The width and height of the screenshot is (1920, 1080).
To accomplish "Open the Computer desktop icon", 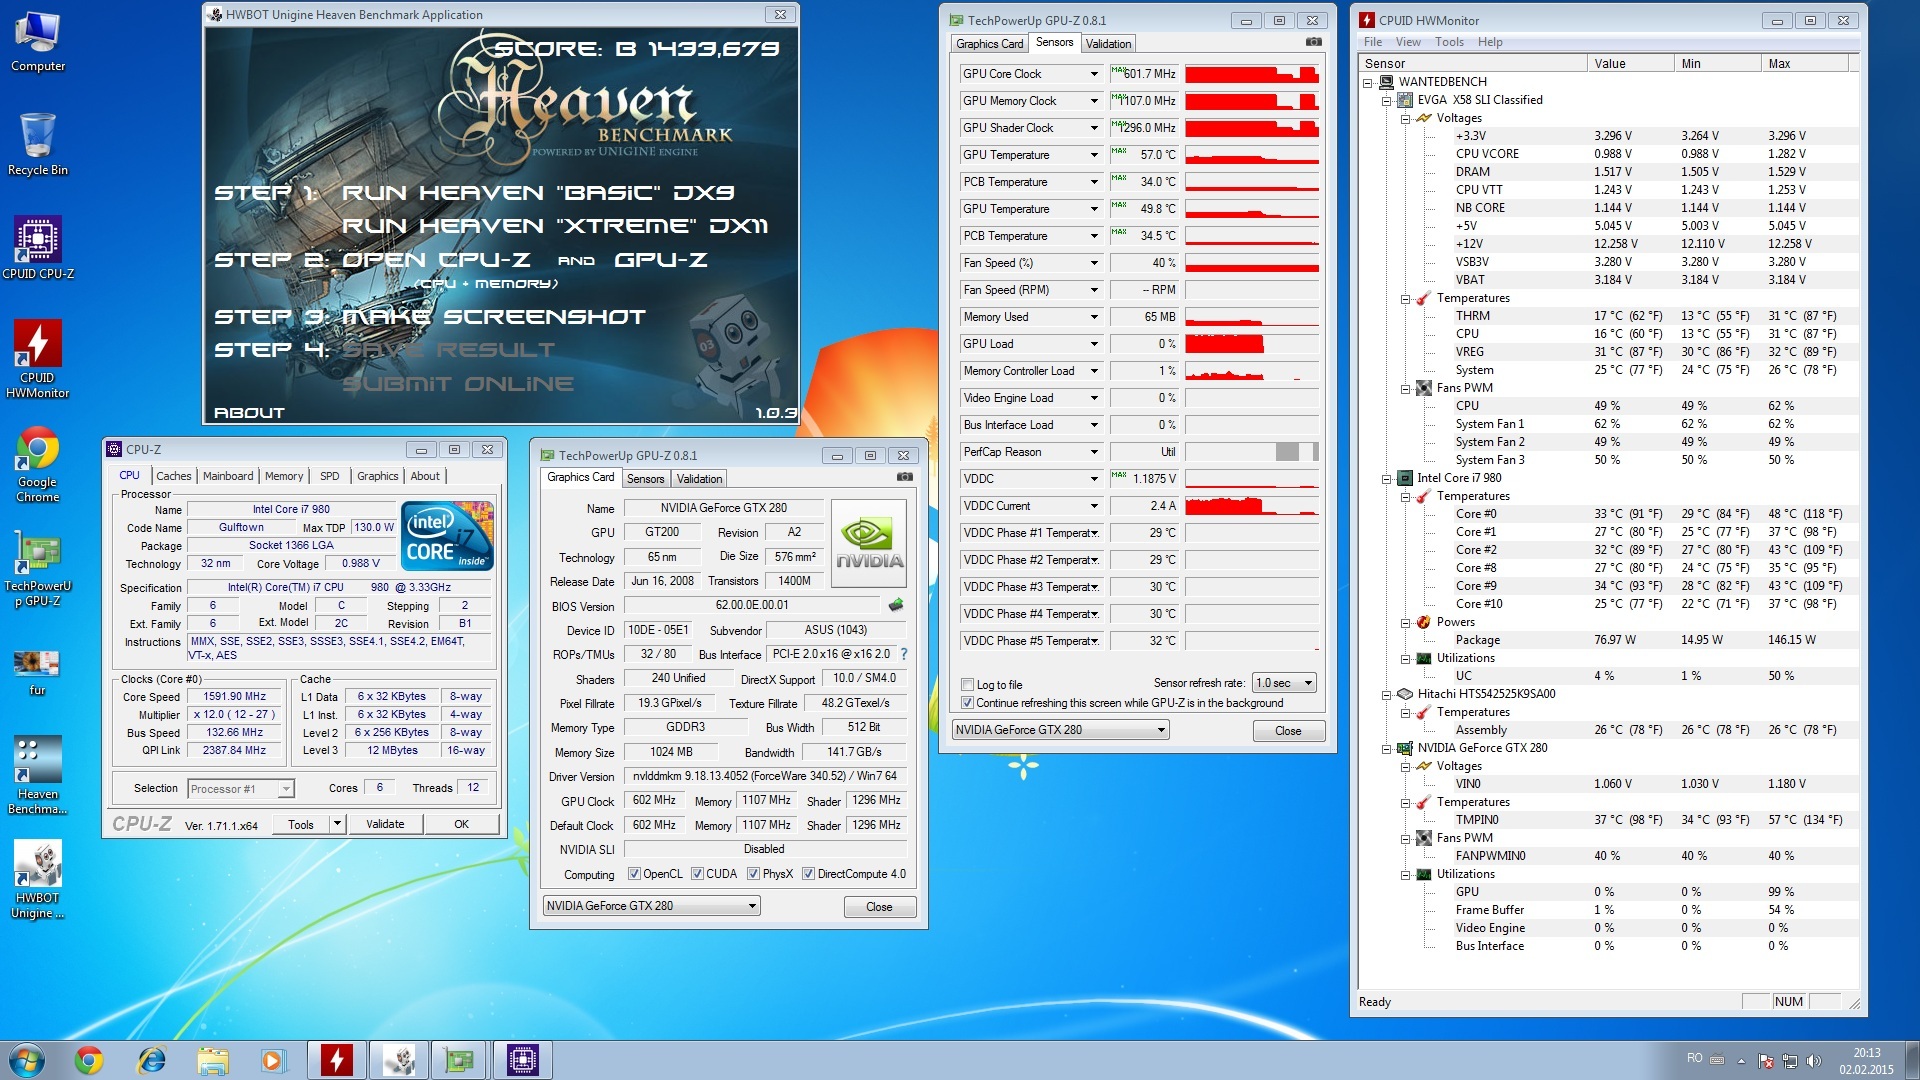I will [38, 42].
